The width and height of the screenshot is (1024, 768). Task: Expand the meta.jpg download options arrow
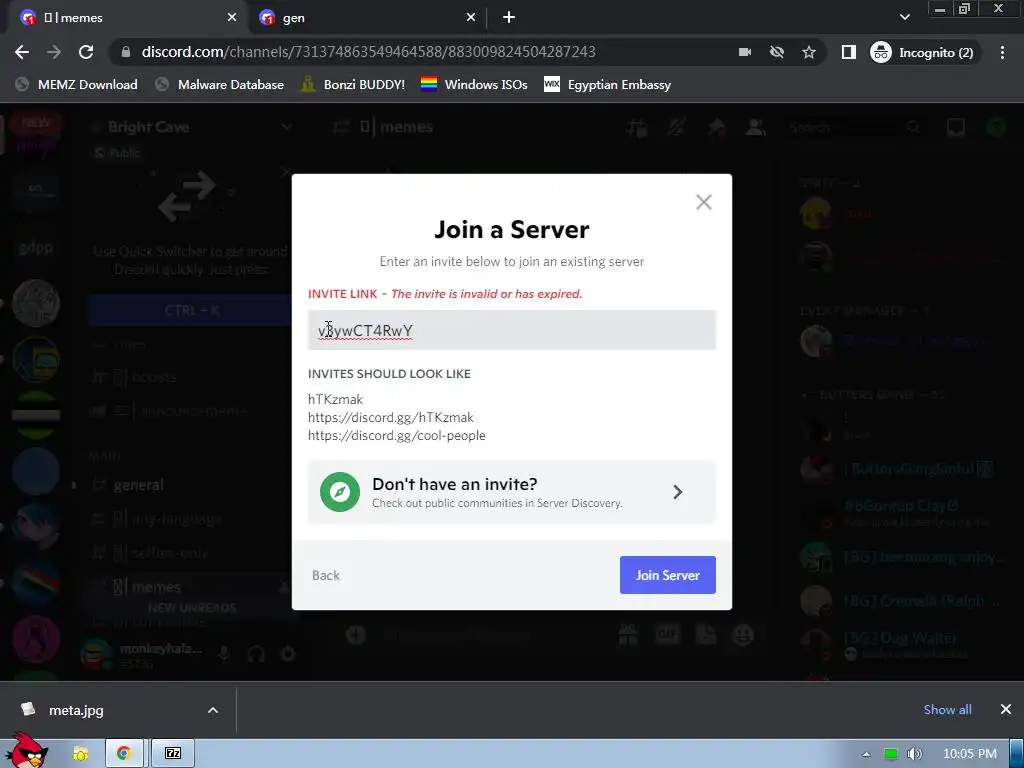pyautogui.click(x=213, y=710)
